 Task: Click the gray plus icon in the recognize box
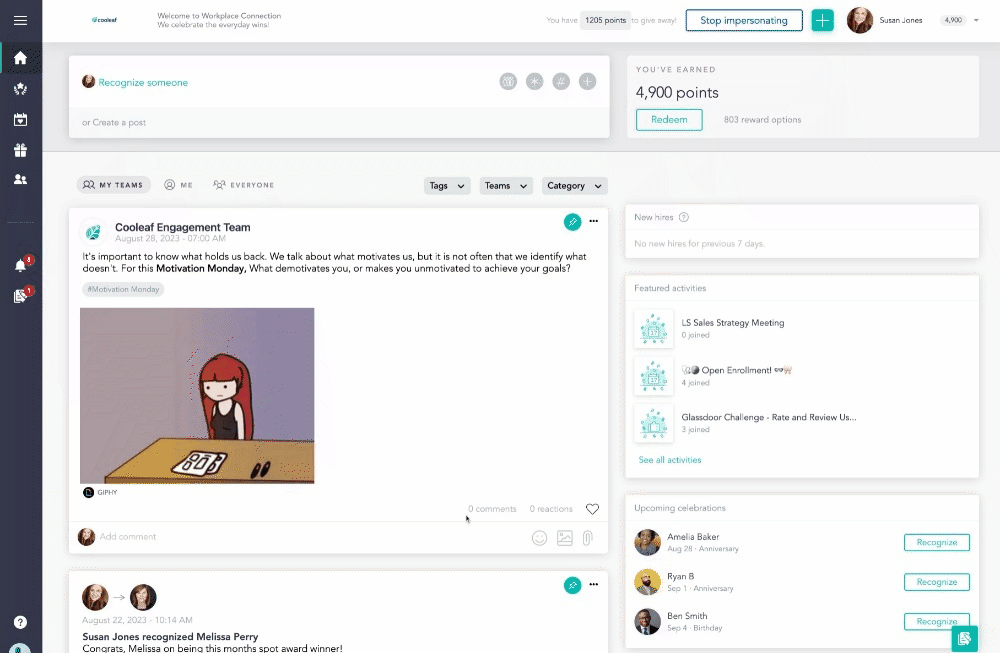[x=587, y=82]
